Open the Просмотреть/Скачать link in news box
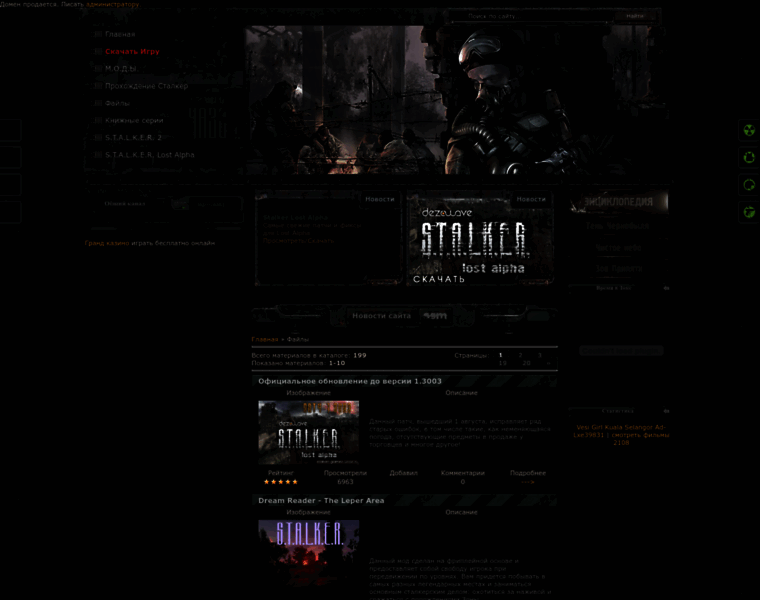Viewport: 760px width, 600px height. click(298, 241)
